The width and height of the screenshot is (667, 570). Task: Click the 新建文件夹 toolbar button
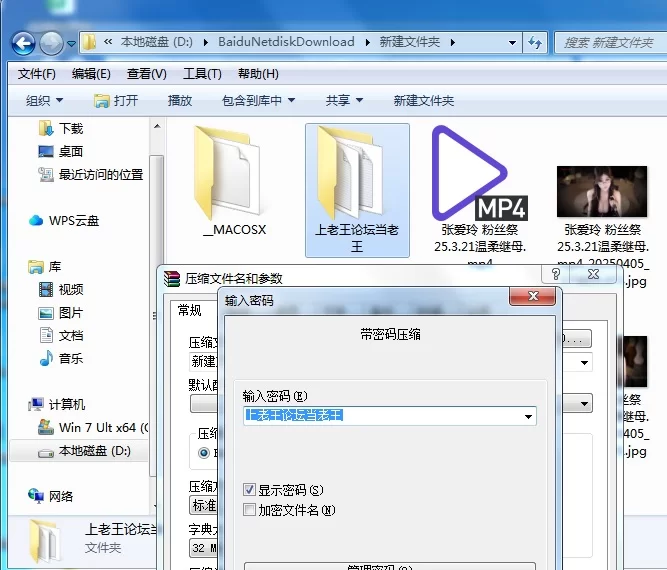423,101
